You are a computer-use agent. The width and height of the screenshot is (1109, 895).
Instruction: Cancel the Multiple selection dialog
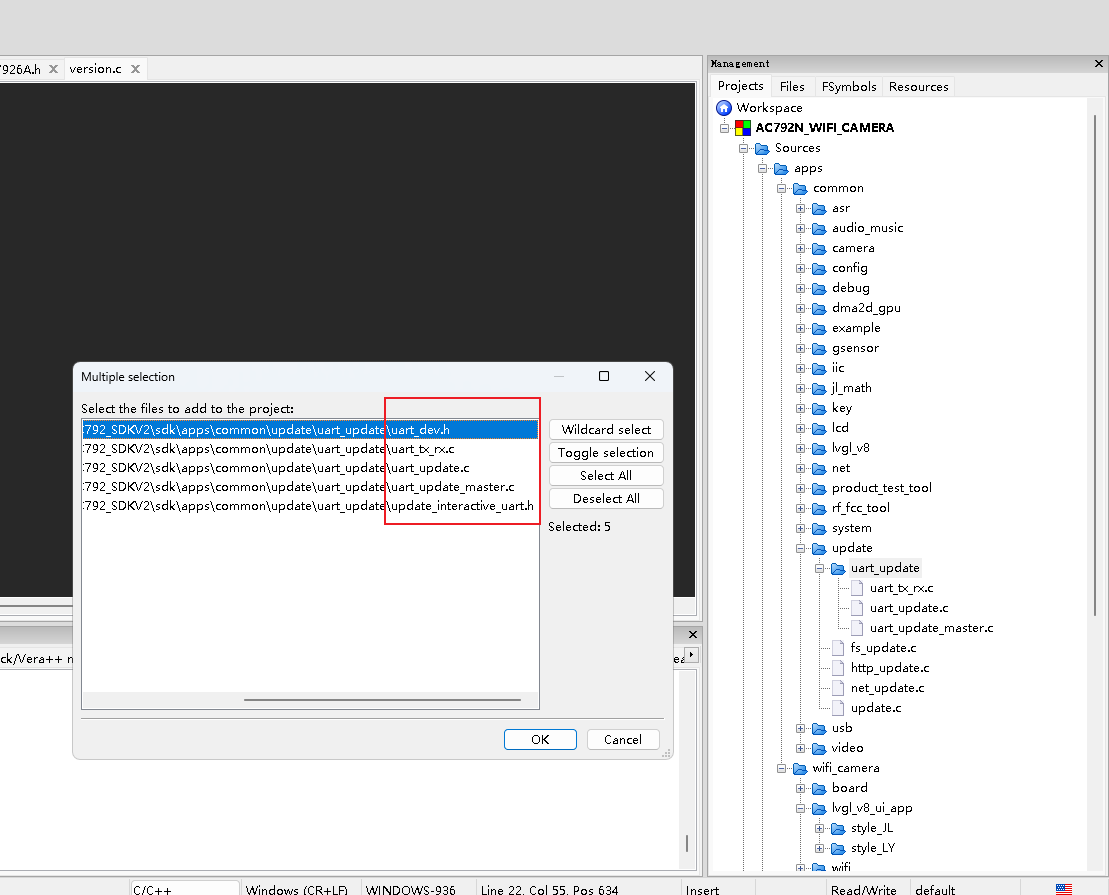point(623,739)
